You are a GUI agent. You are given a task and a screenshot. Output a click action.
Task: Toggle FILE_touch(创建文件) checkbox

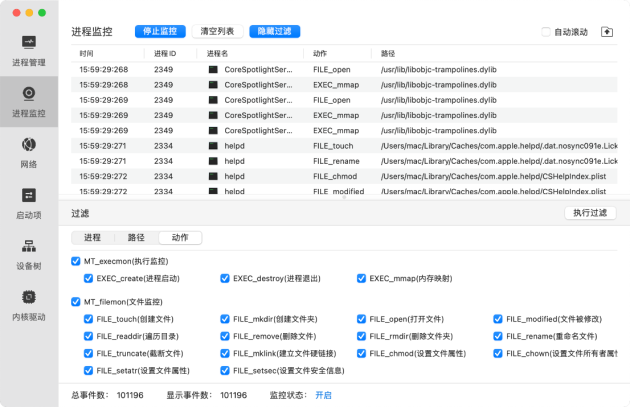[x=88, y=319]
